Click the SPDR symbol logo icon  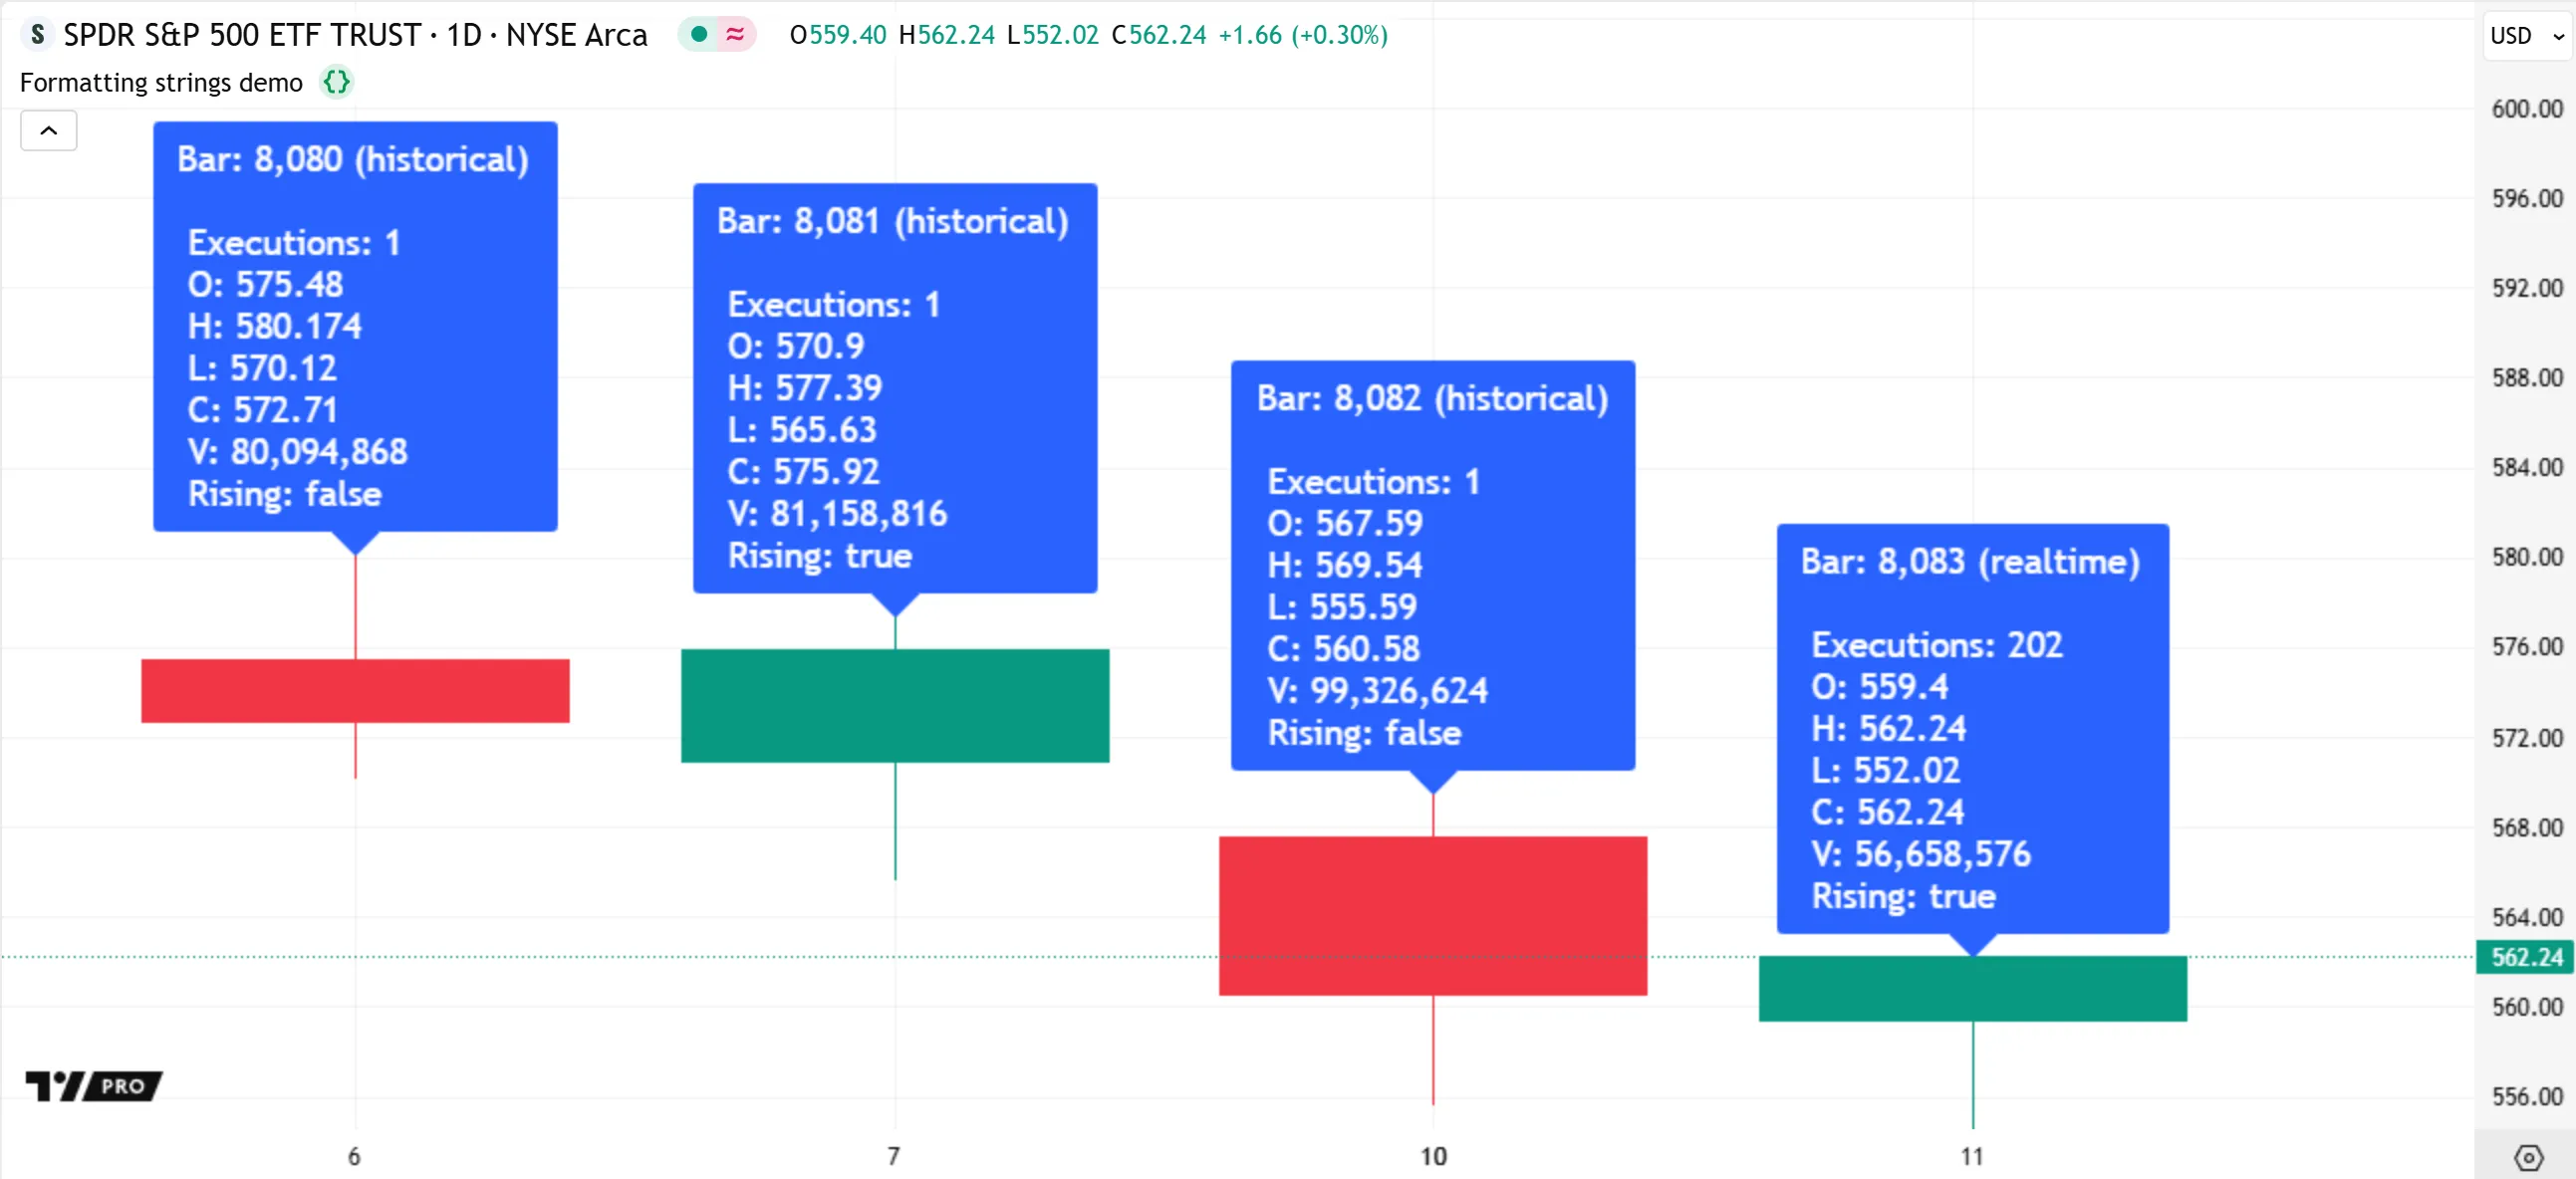pyautogui.click(x=37, y=35)
